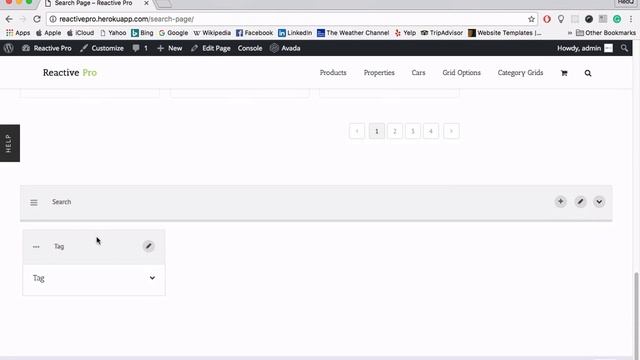Open the Website Templates bookmark

pos(505,33)
